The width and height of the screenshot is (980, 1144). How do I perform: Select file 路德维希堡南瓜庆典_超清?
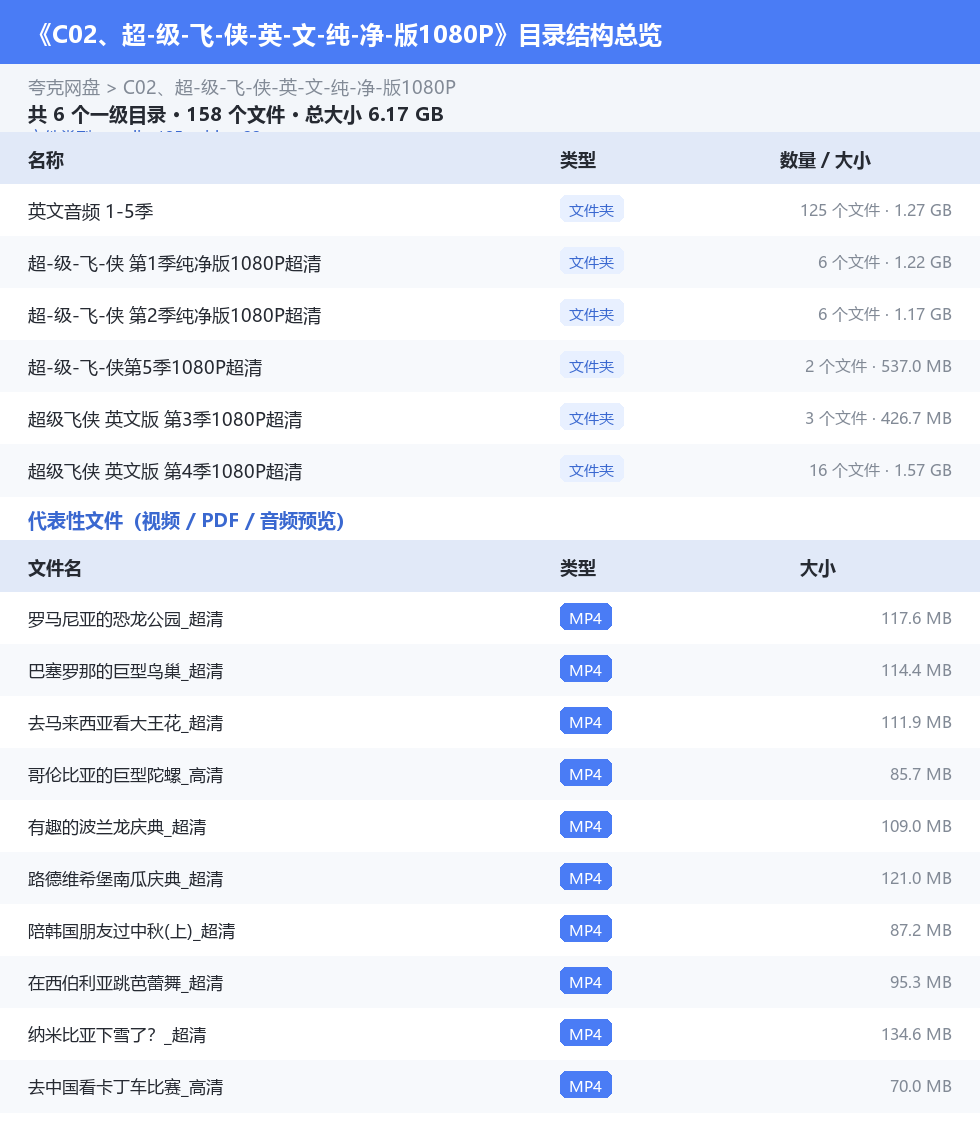tap(490, 878)
